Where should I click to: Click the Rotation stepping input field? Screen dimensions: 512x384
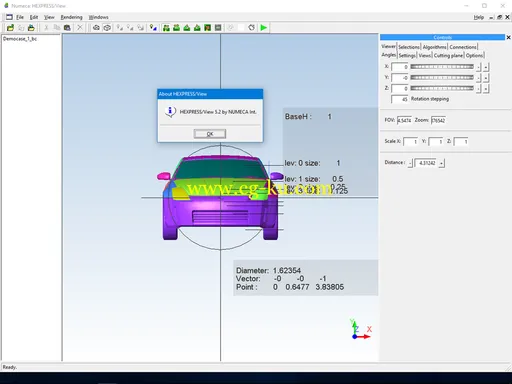click(x=400, y=99)
